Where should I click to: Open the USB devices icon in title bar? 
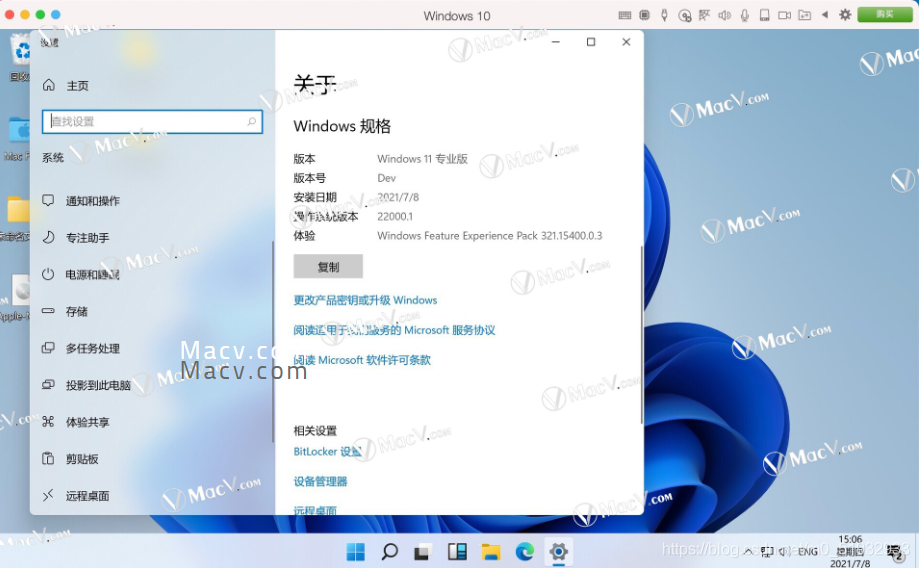tap(664, 15)
